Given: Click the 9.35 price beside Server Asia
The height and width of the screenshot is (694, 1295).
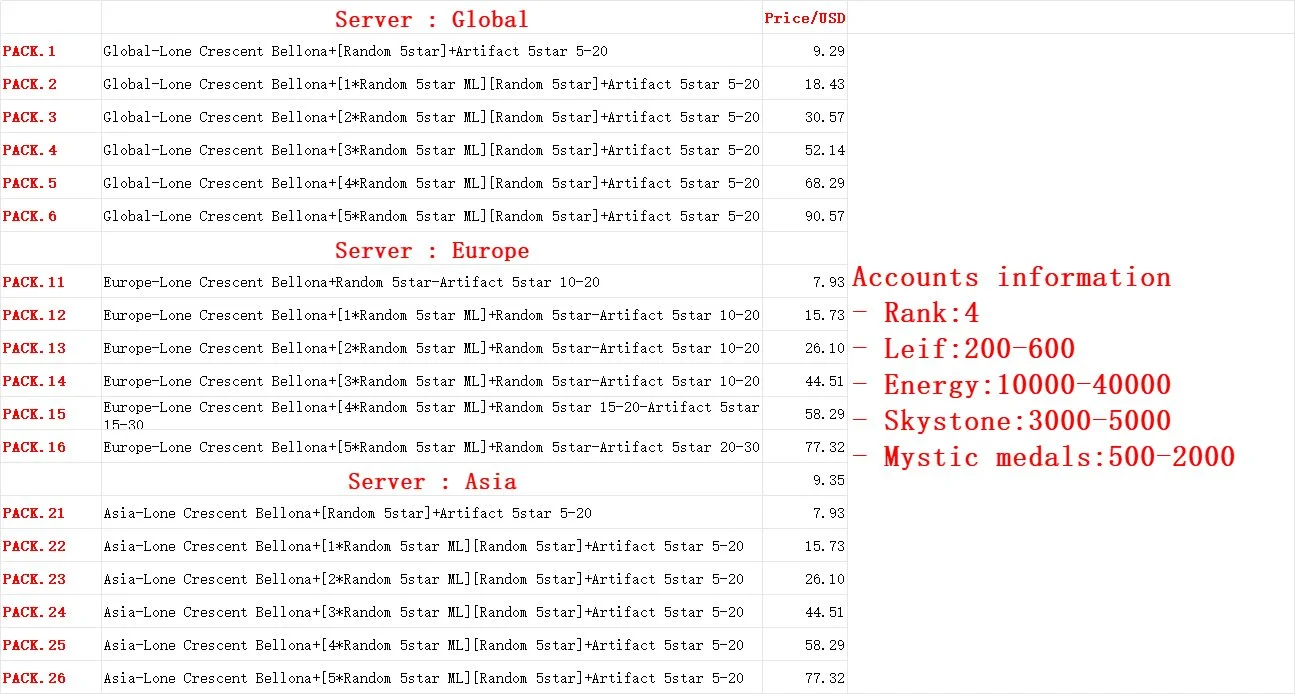Looking at the screenshot, I should (804, 480).
